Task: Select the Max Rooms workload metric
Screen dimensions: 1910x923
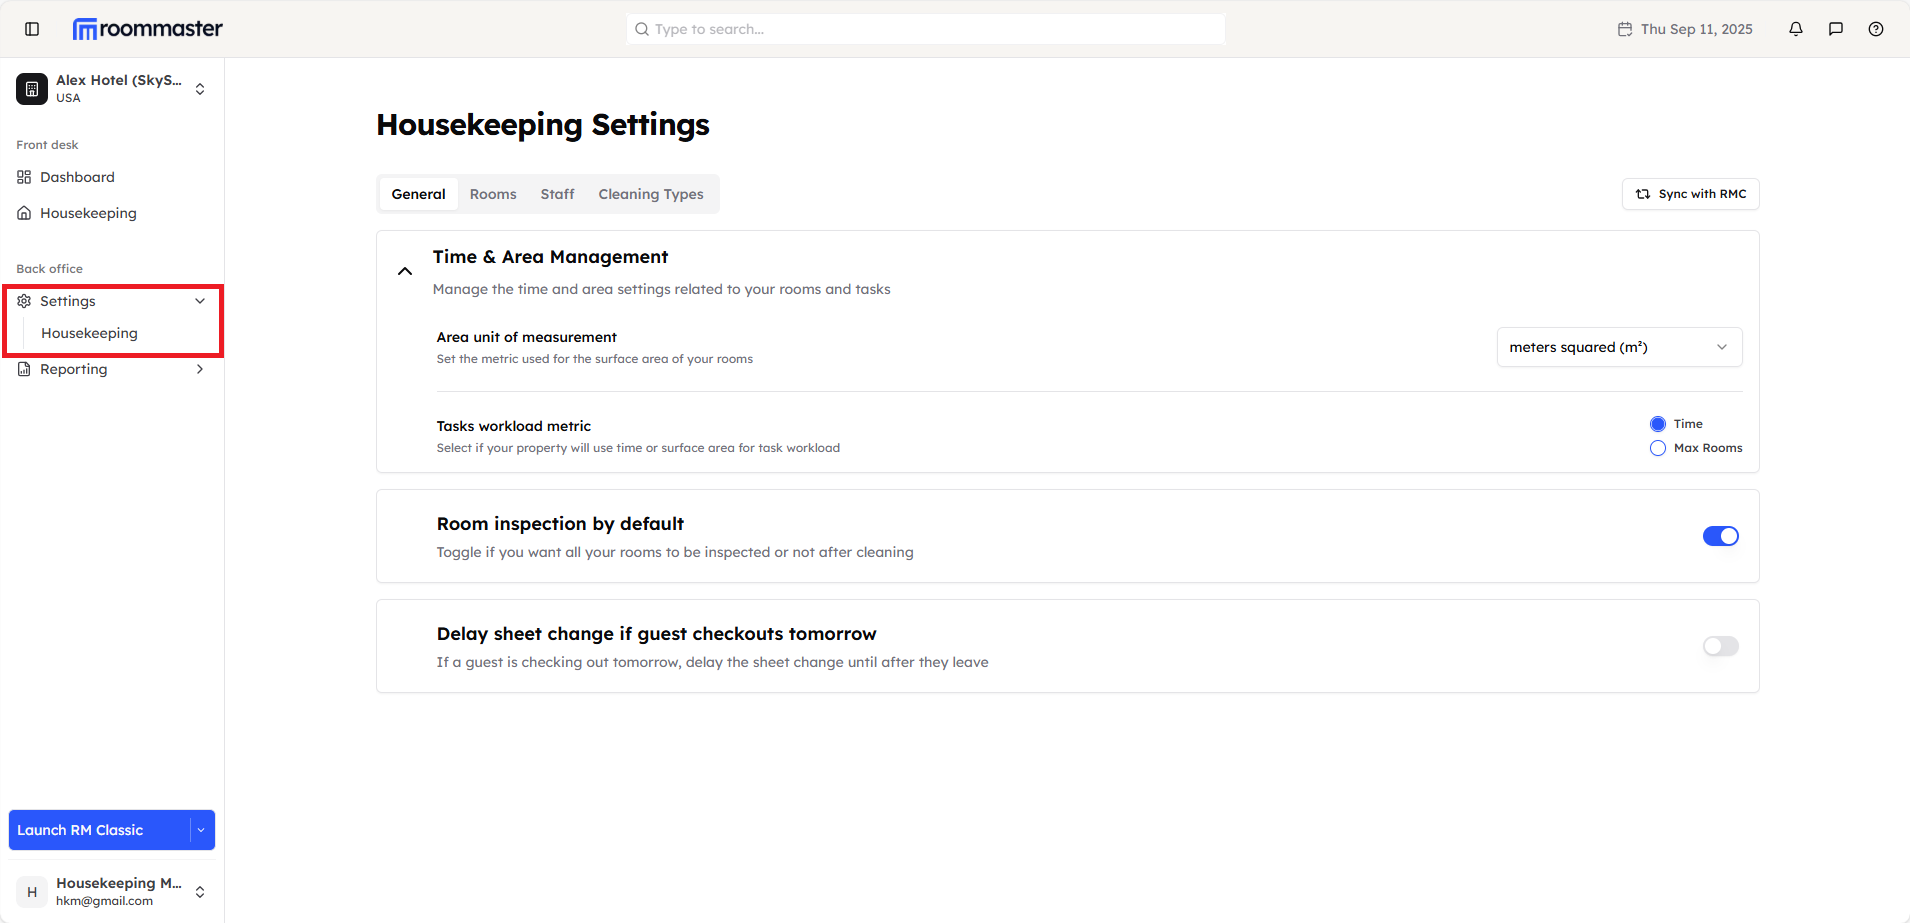Action: pyautogui.click(x=1657, y=447)
